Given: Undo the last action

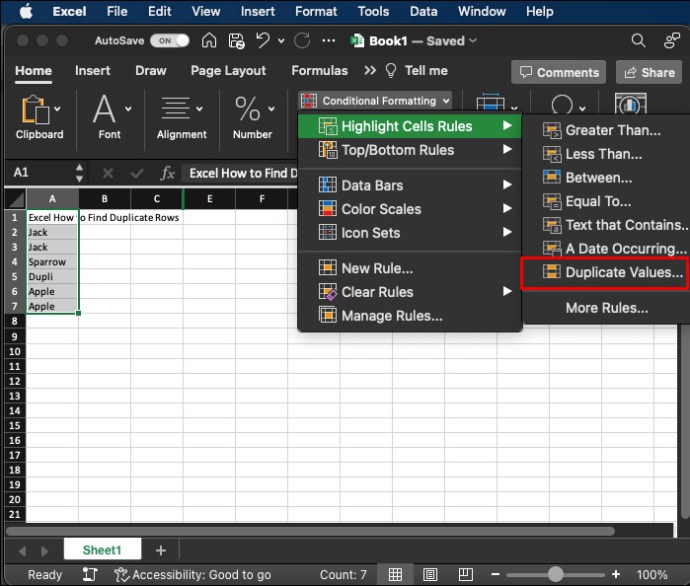Looking at the screenshot, I should click(x=263, y=40).
